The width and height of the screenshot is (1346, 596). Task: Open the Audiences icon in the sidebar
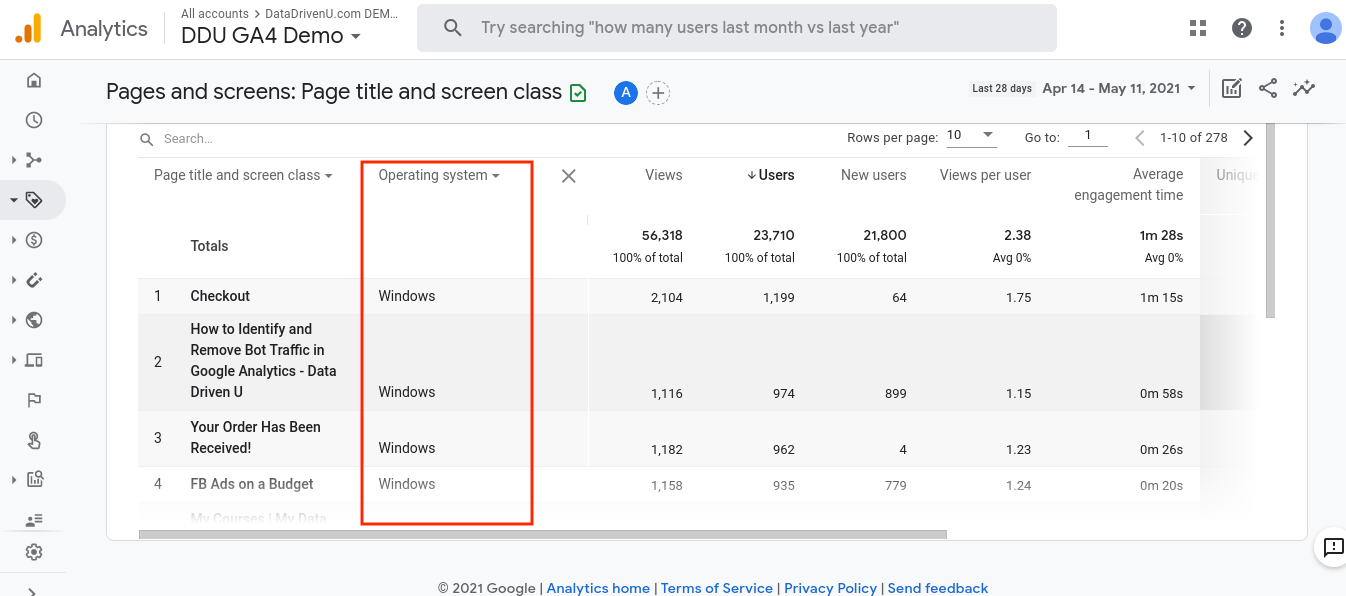[x=34, y=520]
